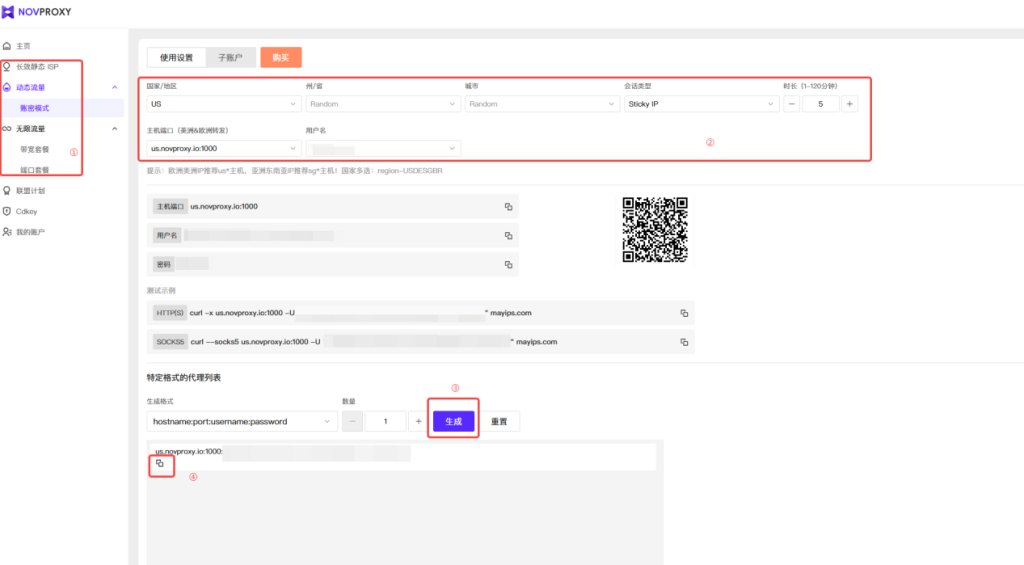Collapse the 动态流量 sidebar section

point(114,88)
